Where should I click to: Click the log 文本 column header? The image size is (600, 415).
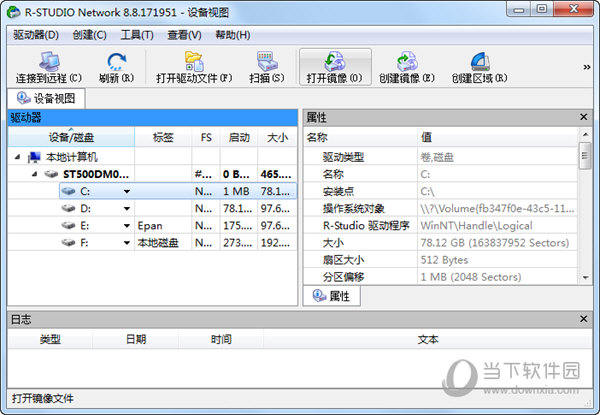428,339
